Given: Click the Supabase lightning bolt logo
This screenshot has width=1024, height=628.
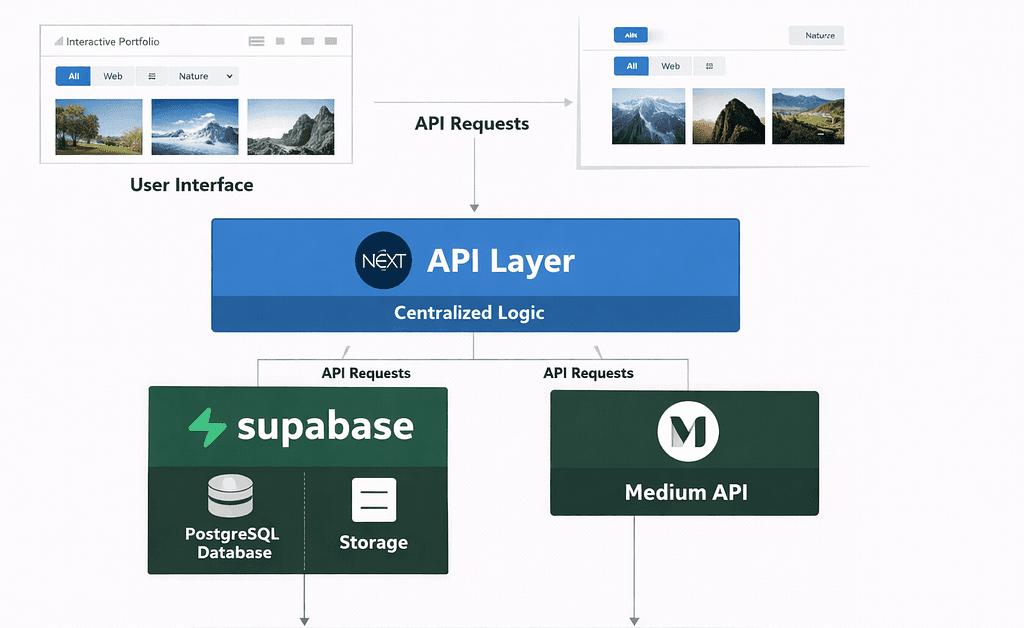Looking at the screenshot, I should point(207,427).
